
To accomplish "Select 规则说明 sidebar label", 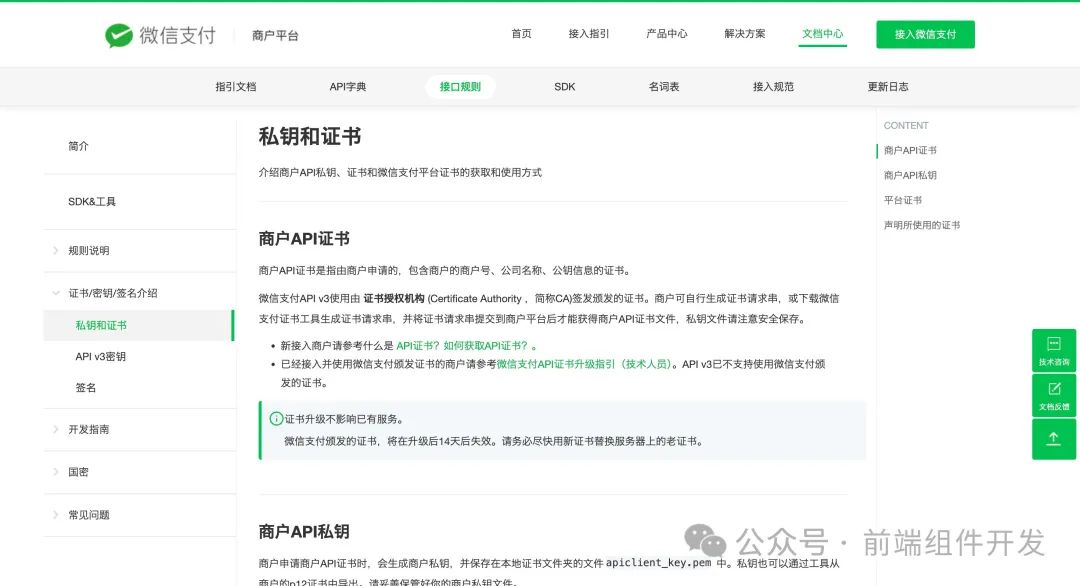I will tap(89, 251).
